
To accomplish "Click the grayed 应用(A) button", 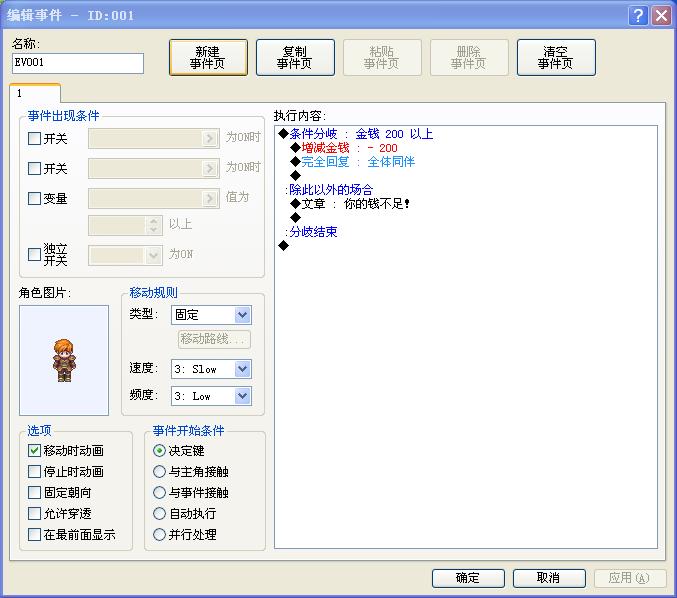I will 630,578.
